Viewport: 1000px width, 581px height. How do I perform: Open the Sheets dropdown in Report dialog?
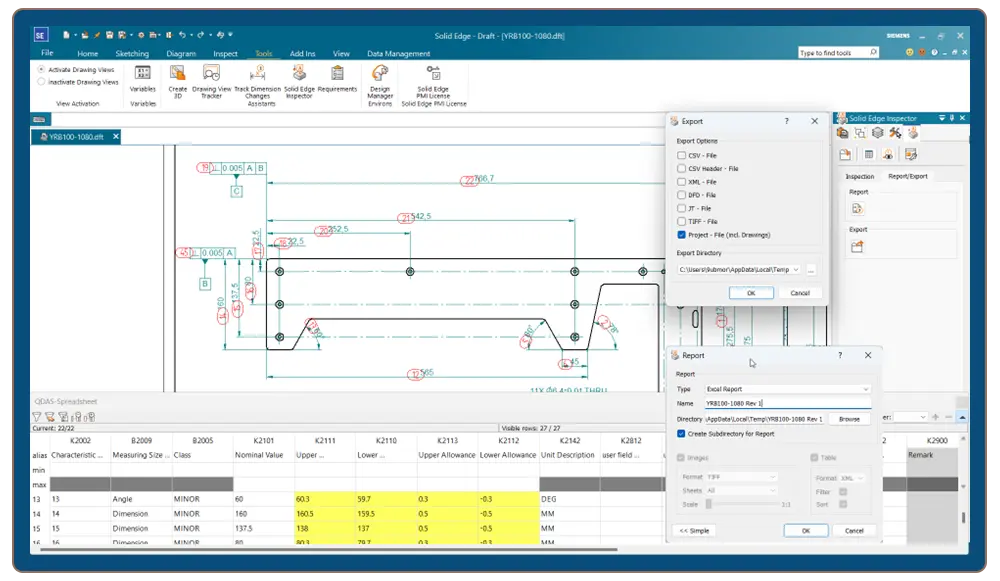coord(772,490)
